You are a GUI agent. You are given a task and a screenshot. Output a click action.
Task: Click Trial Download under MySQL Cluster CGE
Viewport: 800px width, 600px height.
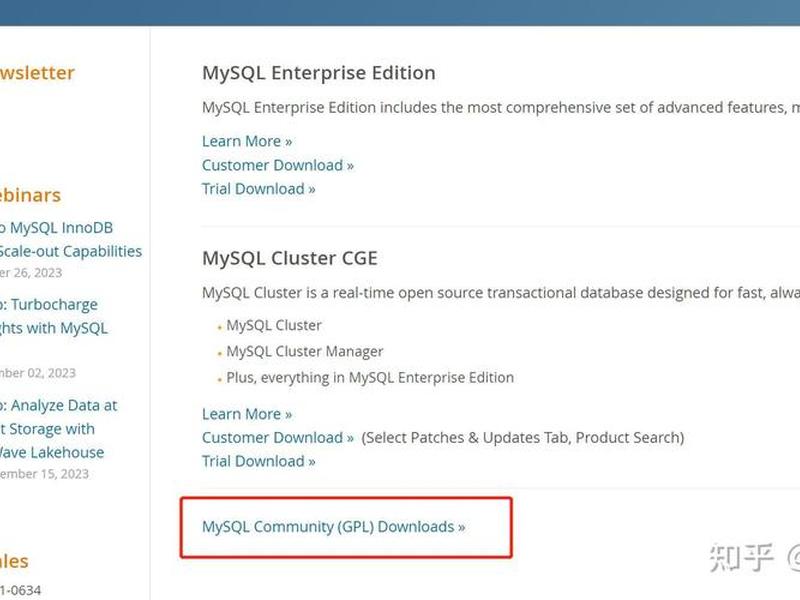(x=259, y=461)
